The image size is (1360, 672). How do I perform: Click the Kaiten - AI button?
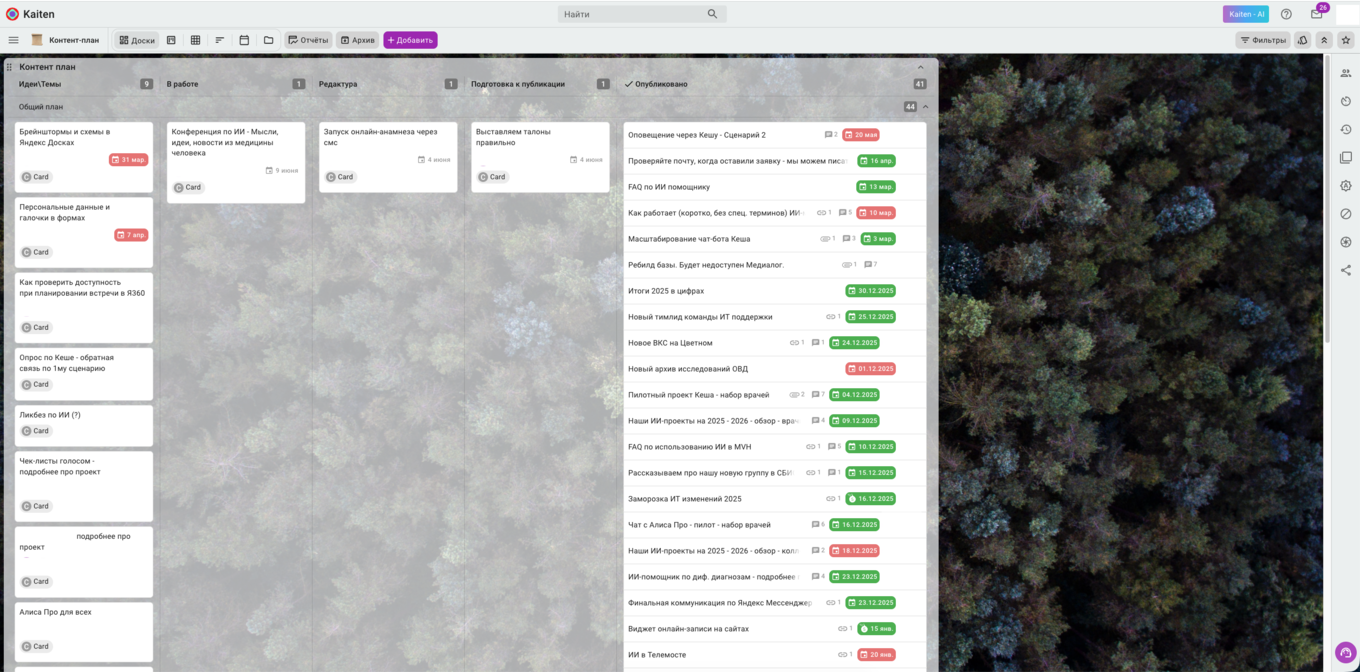[1246, 14]
